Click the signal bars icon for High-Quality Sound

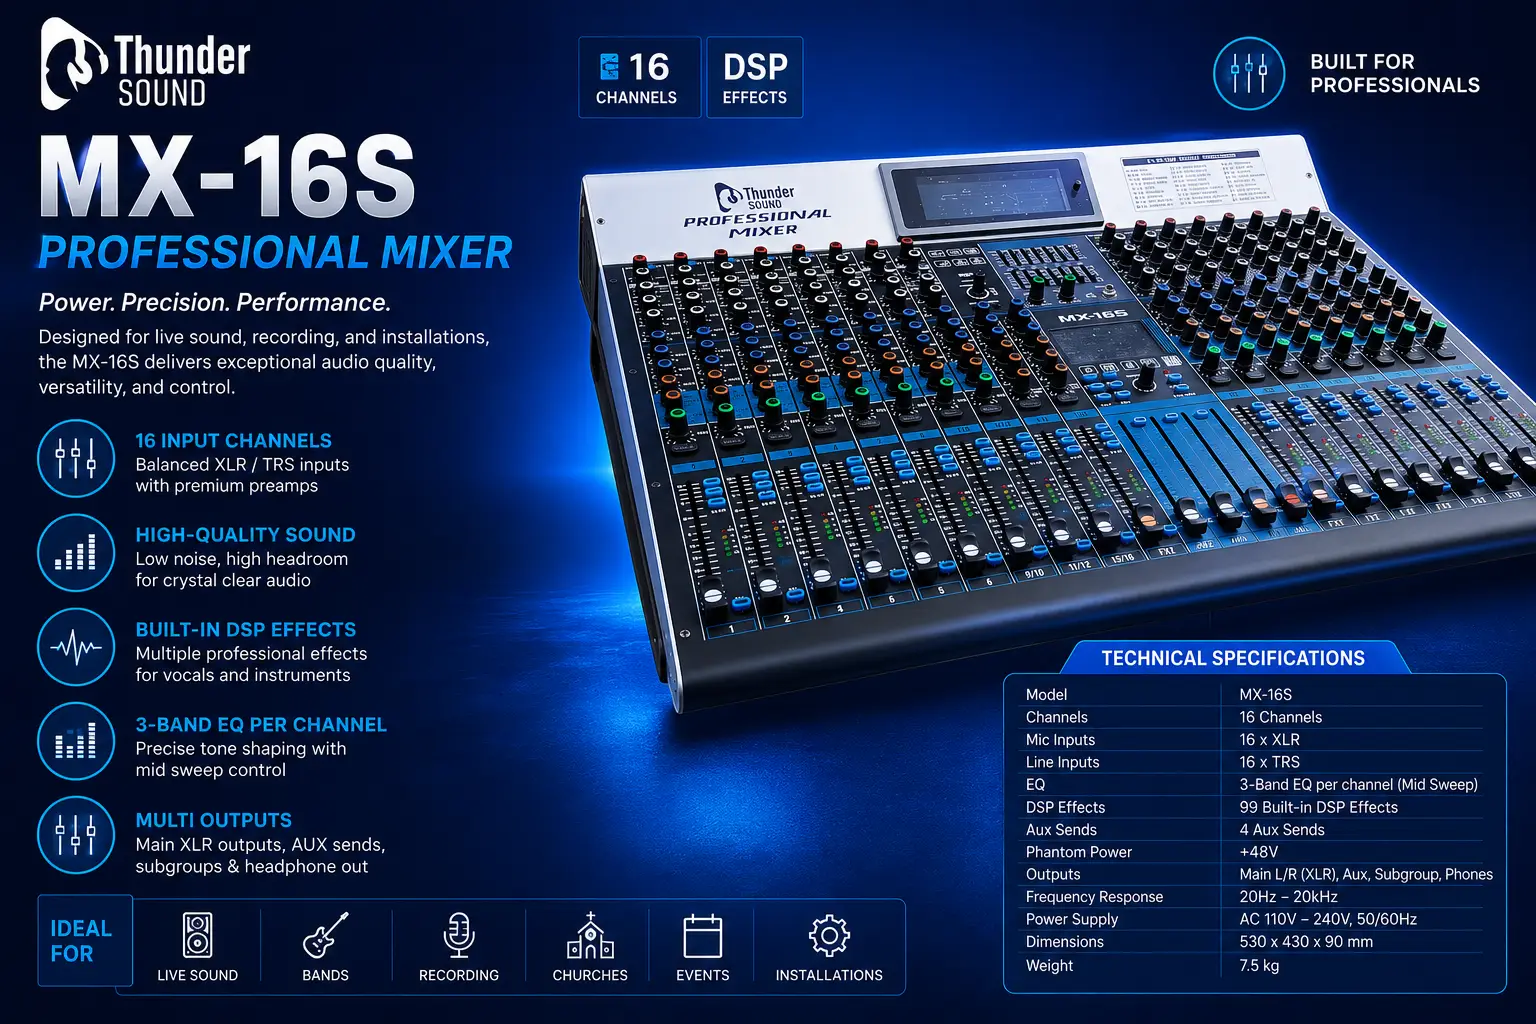(x=76, y=553)
